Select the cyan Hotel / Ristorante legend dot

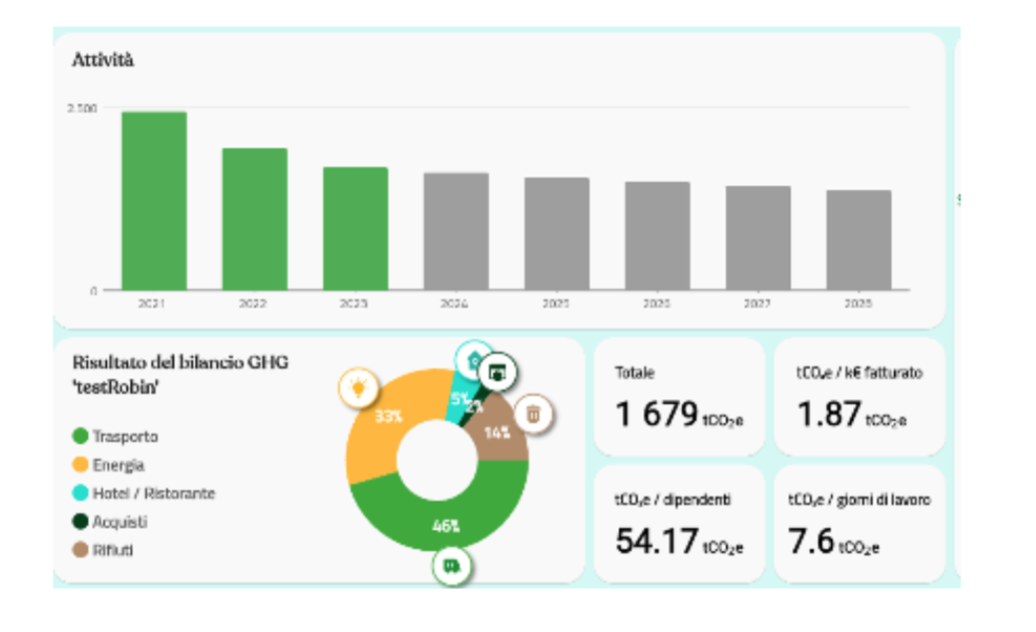tap(80, 493)
